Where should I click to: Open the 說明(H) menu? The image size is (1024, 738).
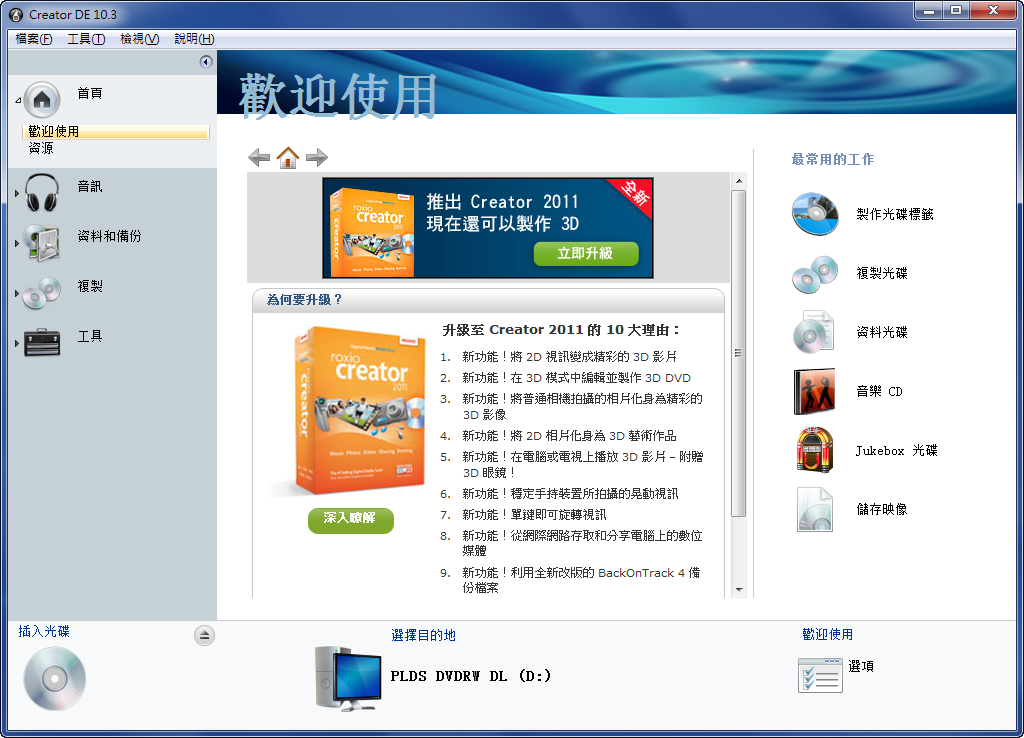[194, 39]
